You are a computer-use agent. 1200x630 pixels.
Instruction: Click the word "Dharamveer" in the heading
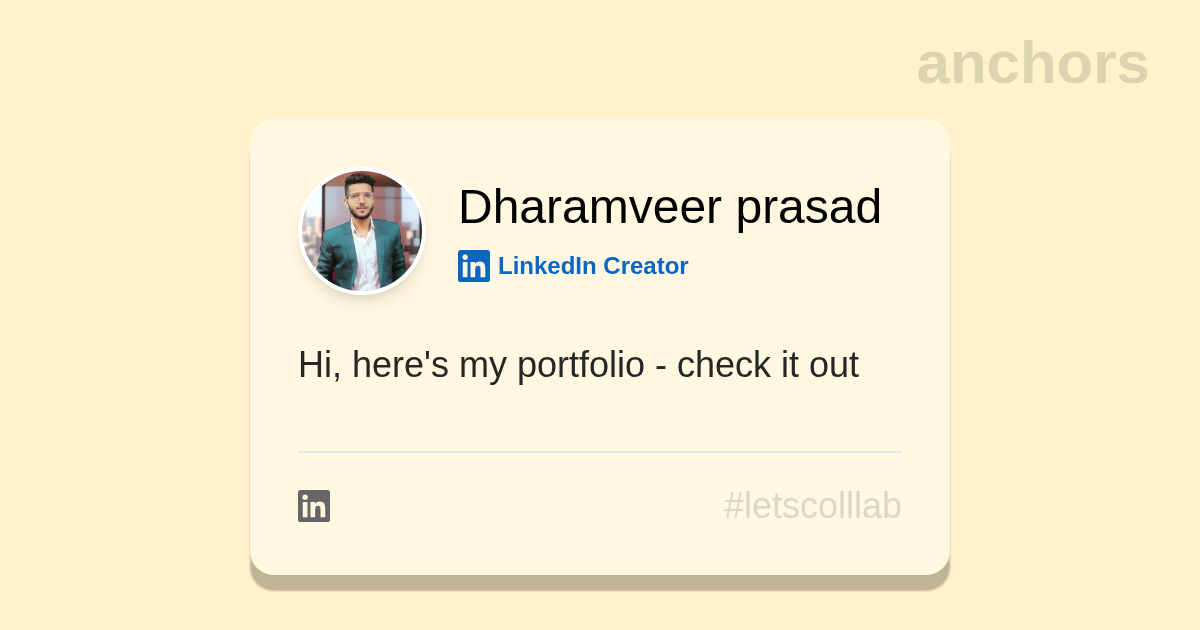click(589, 207)
